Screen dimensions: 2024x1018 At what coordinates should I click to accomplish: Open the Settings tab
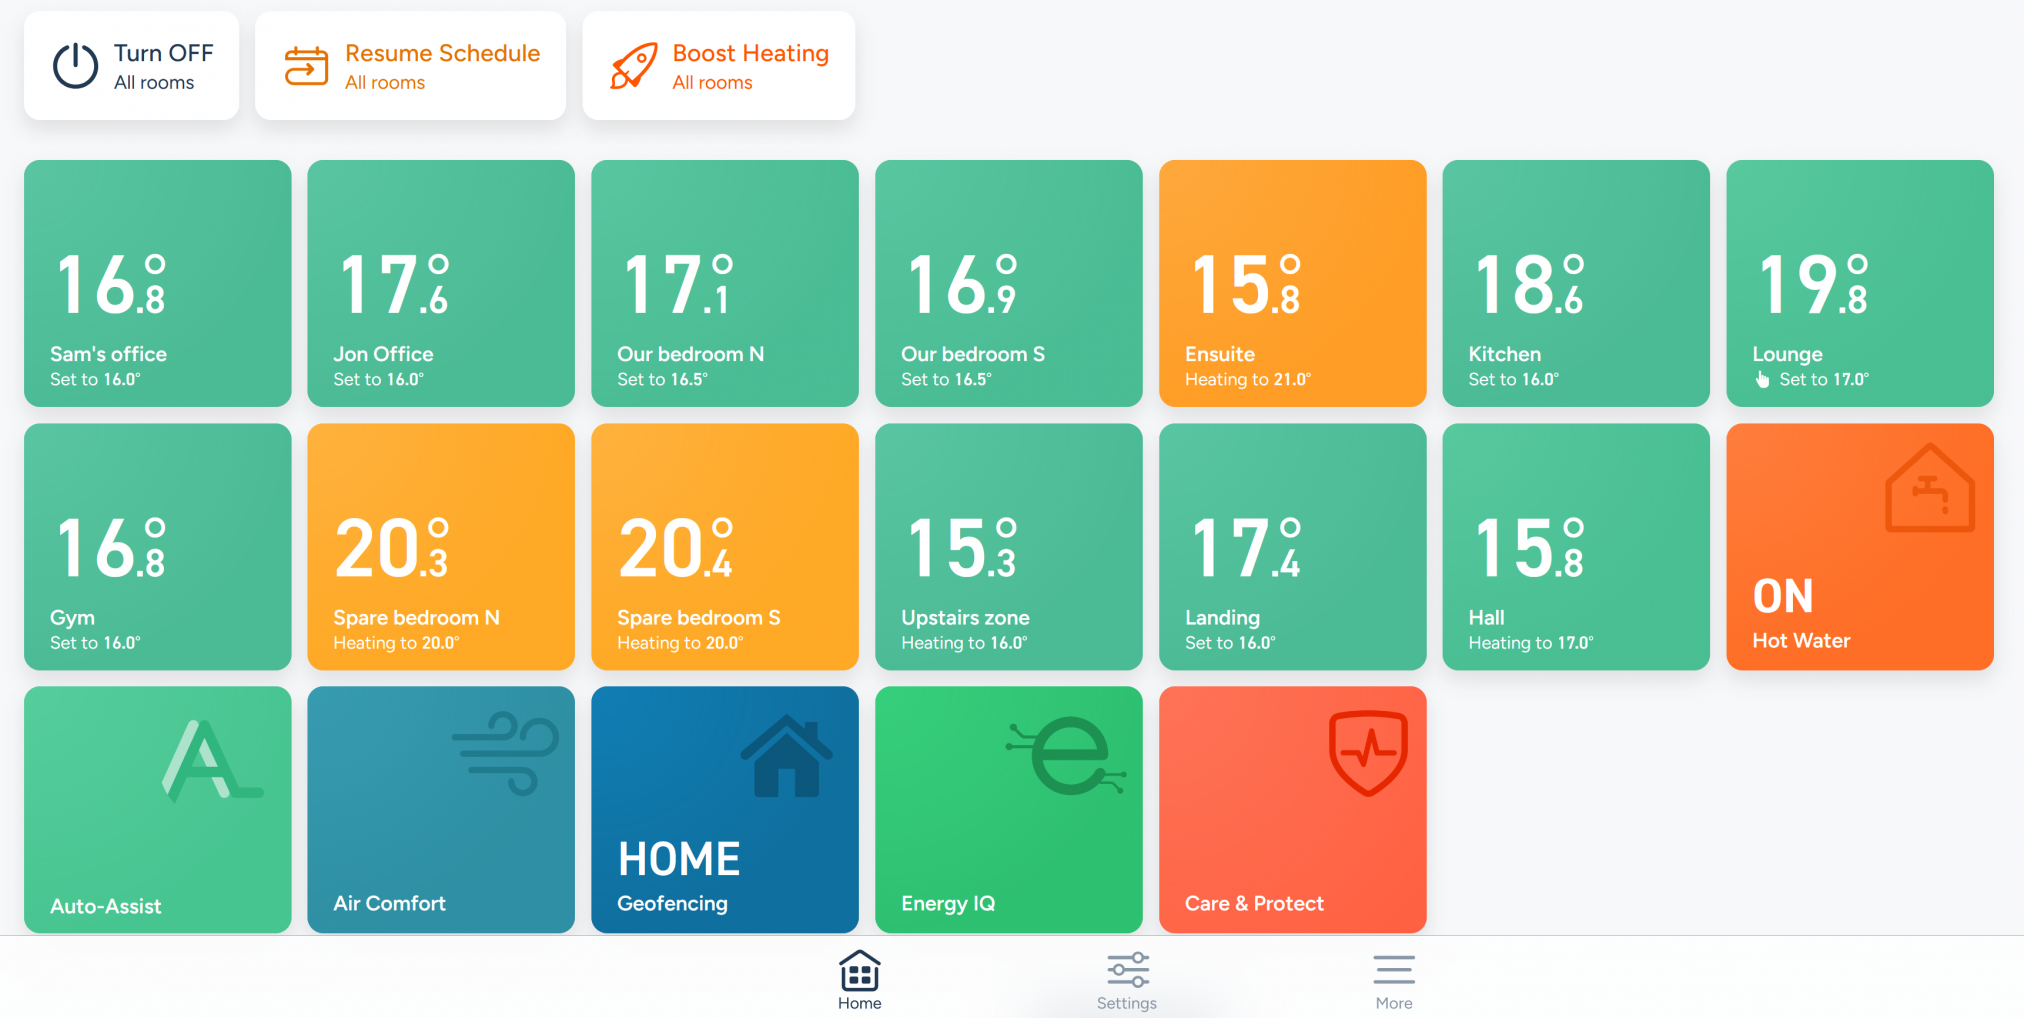point(1127,980)
